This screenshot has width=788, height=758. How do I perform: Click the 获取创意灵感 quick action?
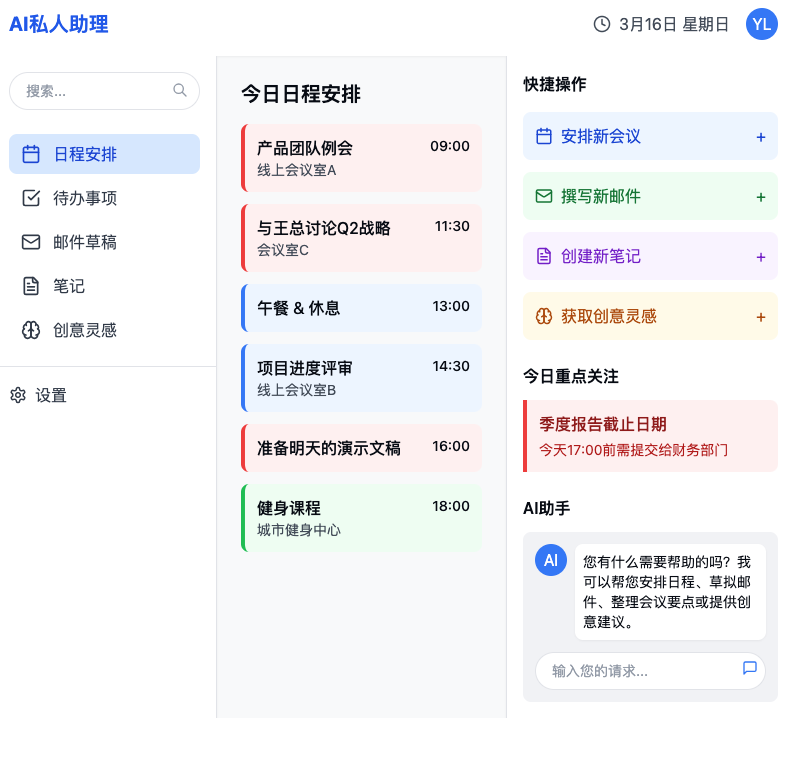pyautogui.click(x=650, y=316)
